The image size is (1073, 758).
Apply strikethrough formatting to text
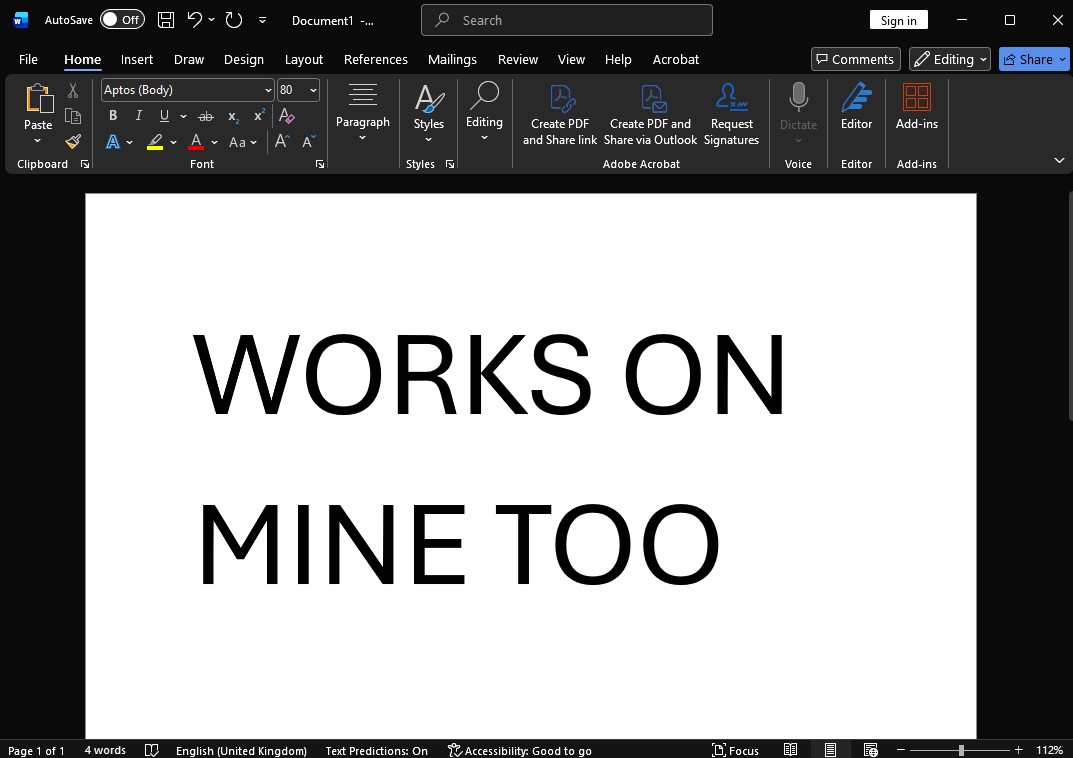(206, 116)
